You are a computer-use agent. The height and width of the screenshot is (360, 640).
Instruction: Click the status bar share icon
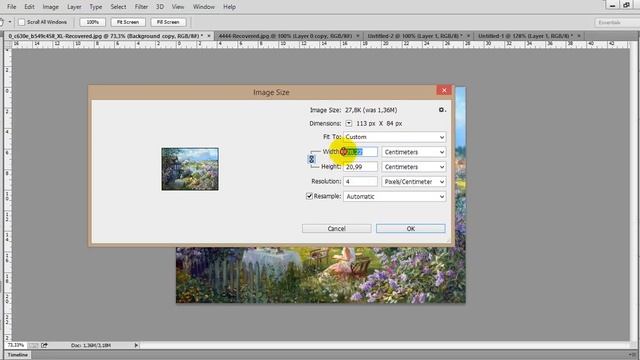click(x=44, y=345)
